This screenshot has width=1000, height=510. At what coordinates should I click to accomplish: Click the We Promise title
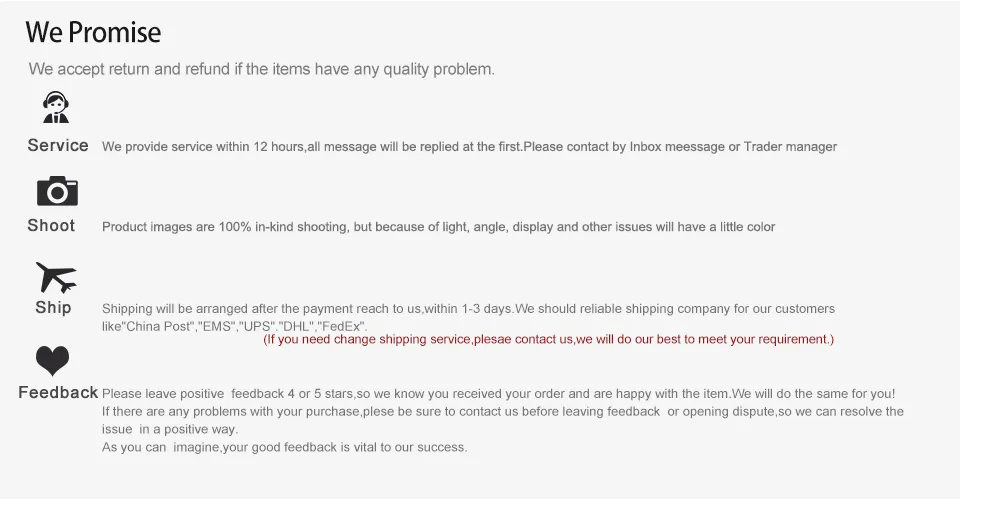click(93, 33)
